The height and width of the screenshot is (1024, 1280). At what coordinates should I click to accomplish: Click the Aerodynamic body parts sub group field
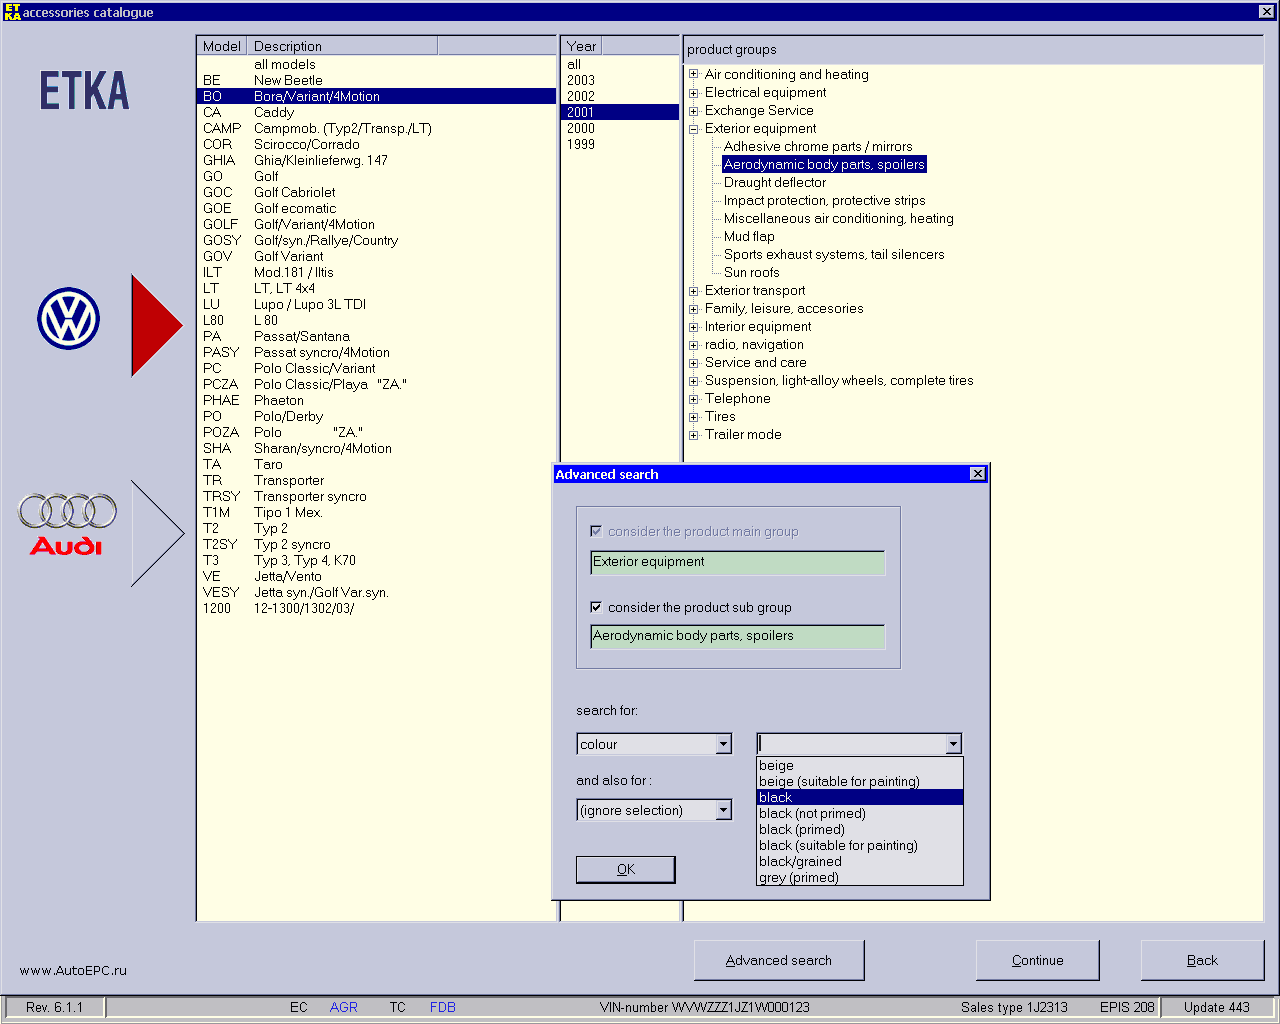click(738, 637)
